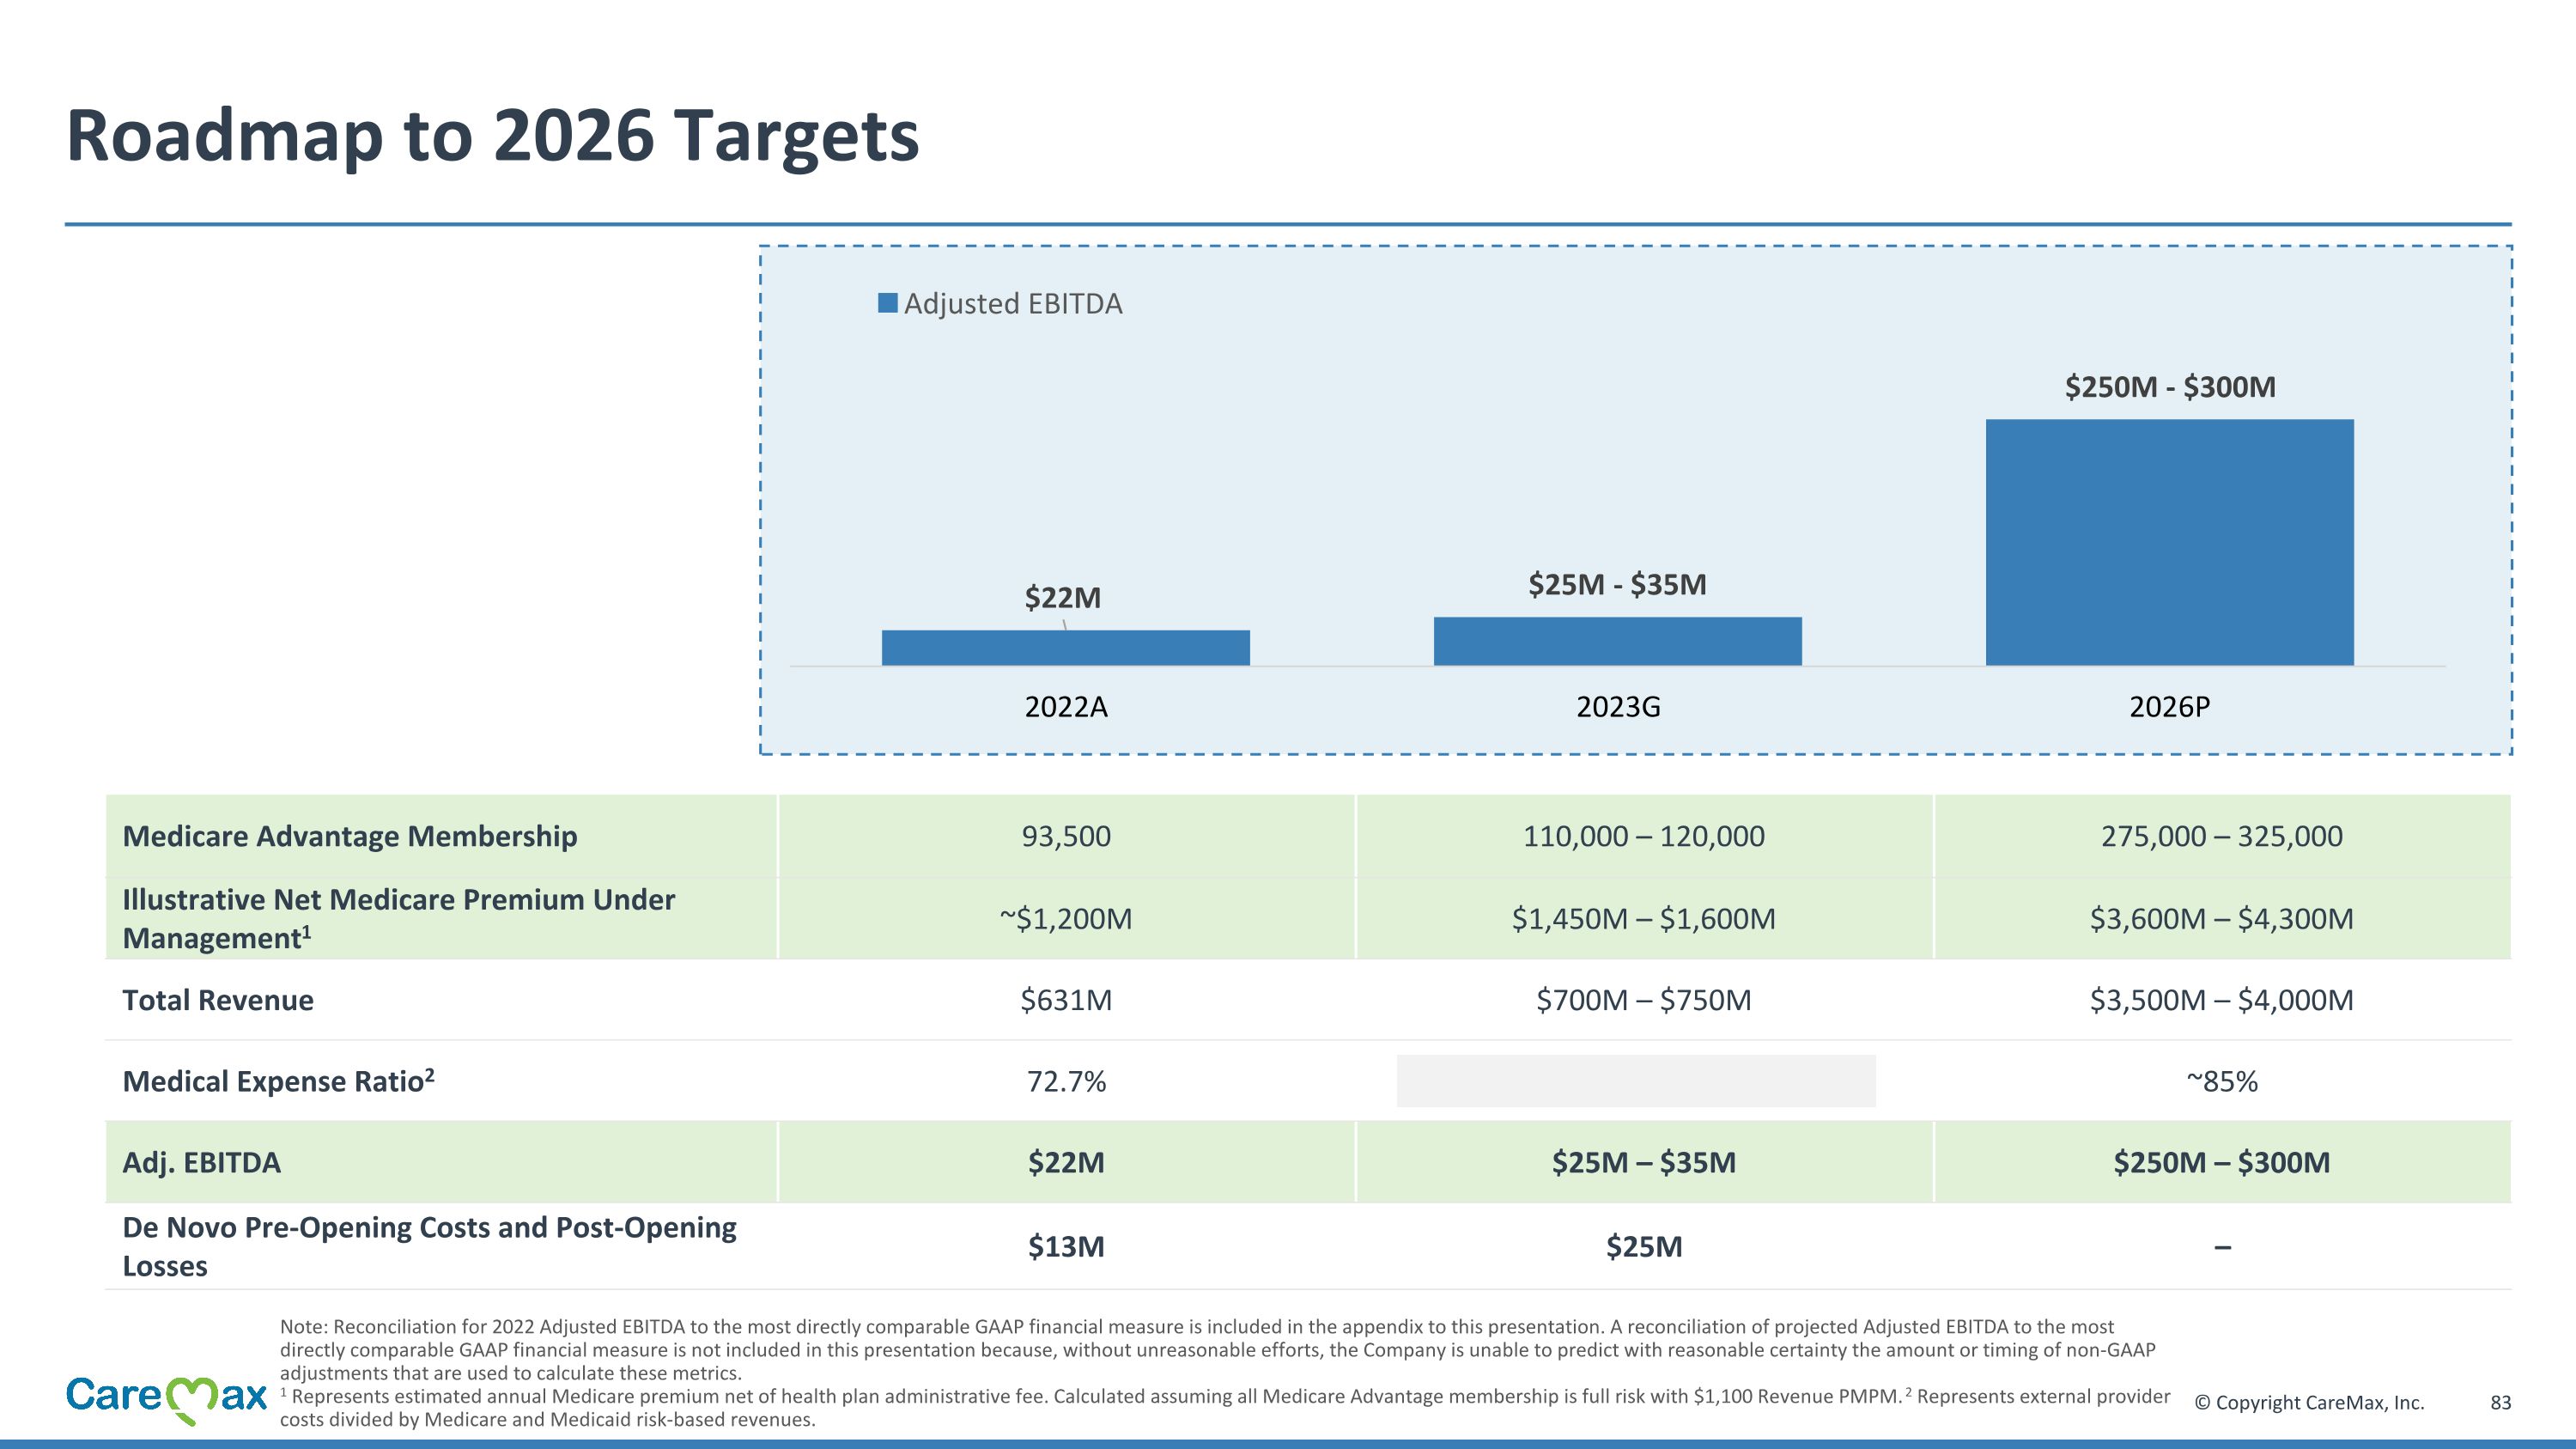
Task: Click the '$3,600M – $4,300M' cell
Action: [2222, 918]
